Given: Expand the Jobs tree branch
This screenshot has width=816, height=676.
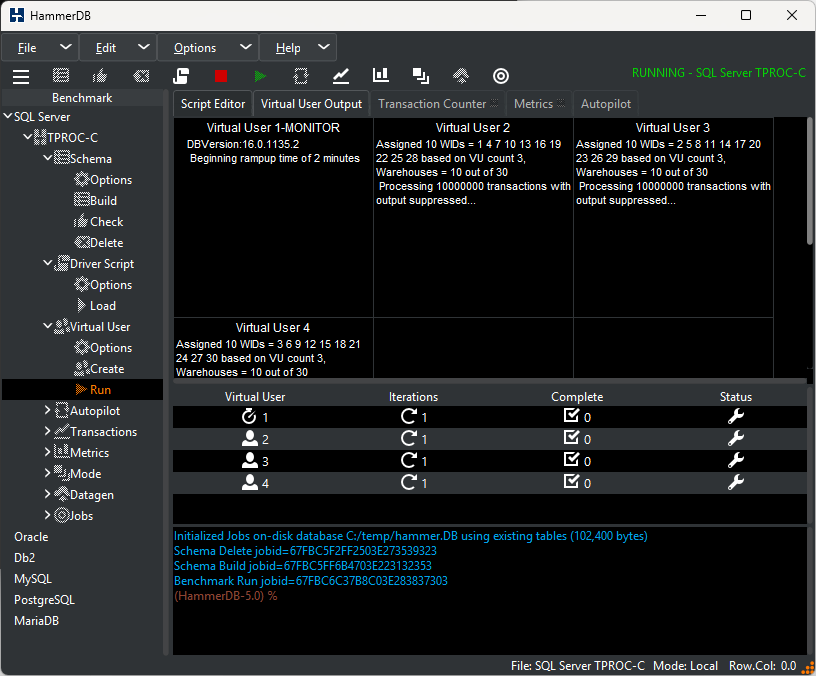Looking at the screenshot, I should (x=48, y=515).
